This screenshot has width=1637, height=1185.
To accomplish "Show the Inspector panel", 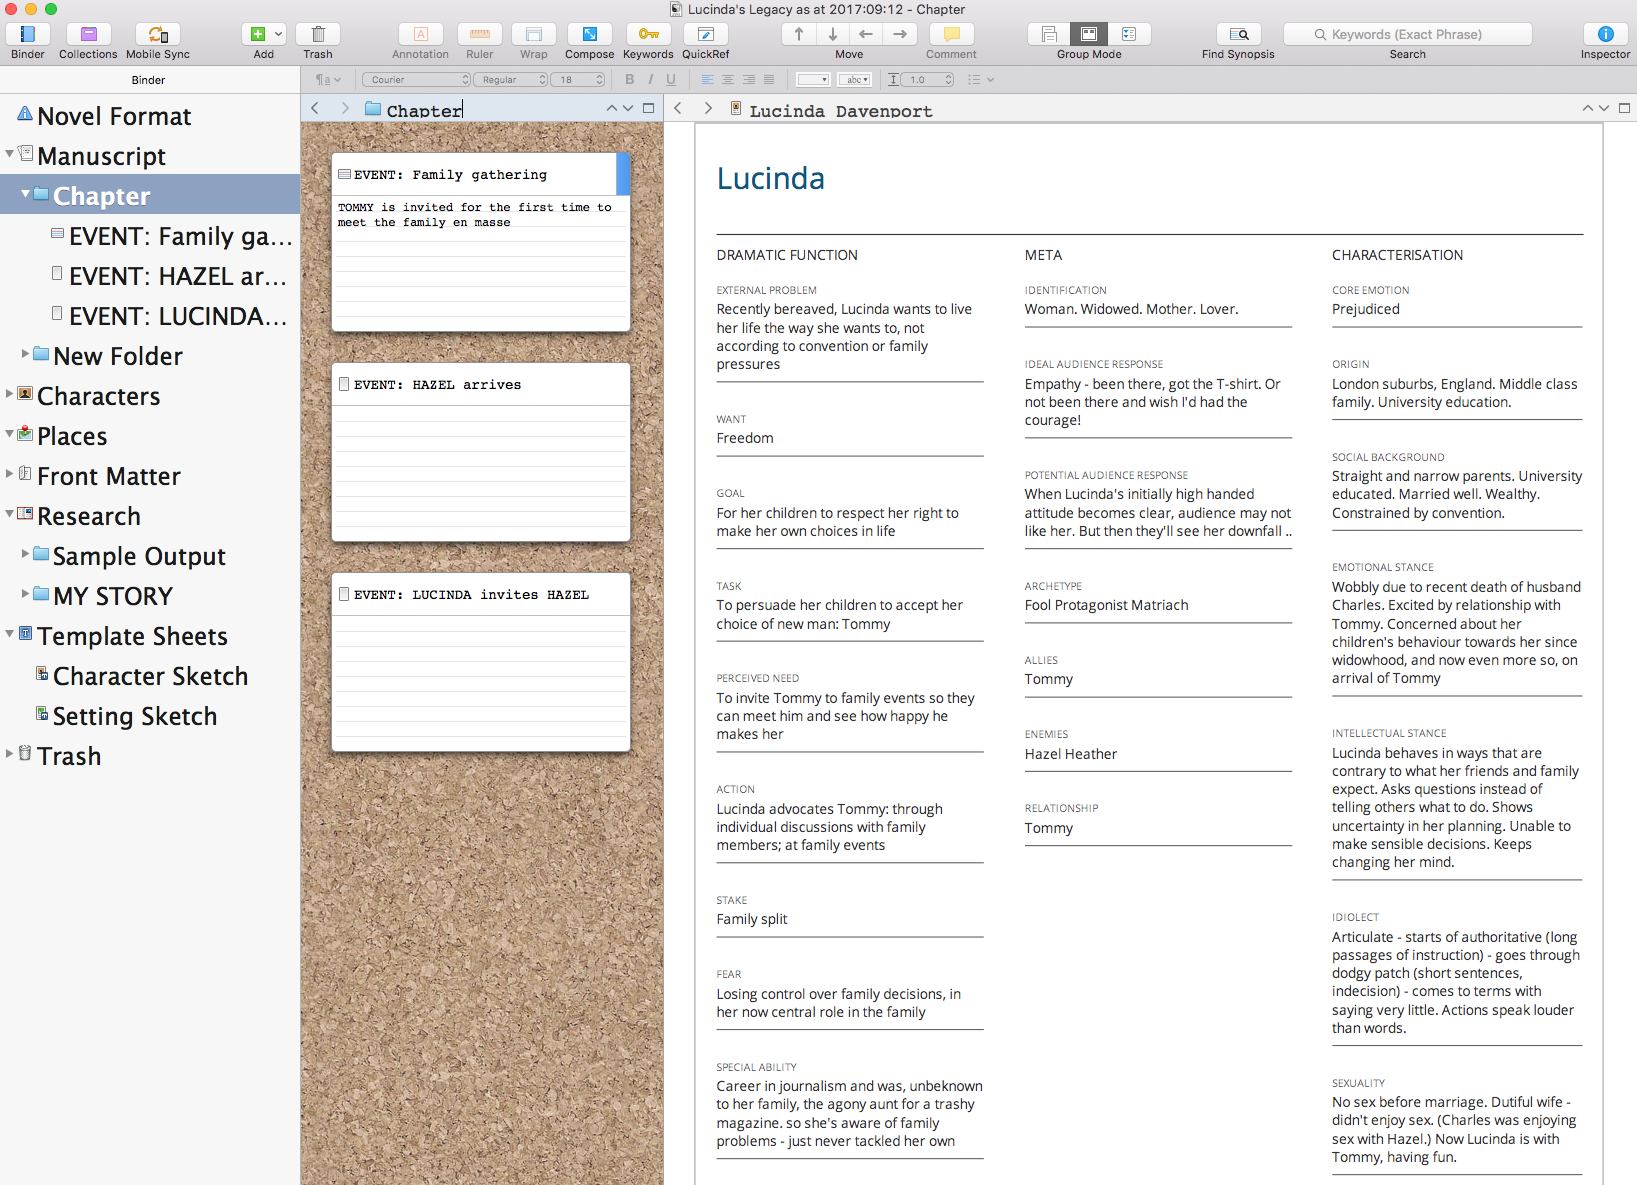I will 1605,34.
